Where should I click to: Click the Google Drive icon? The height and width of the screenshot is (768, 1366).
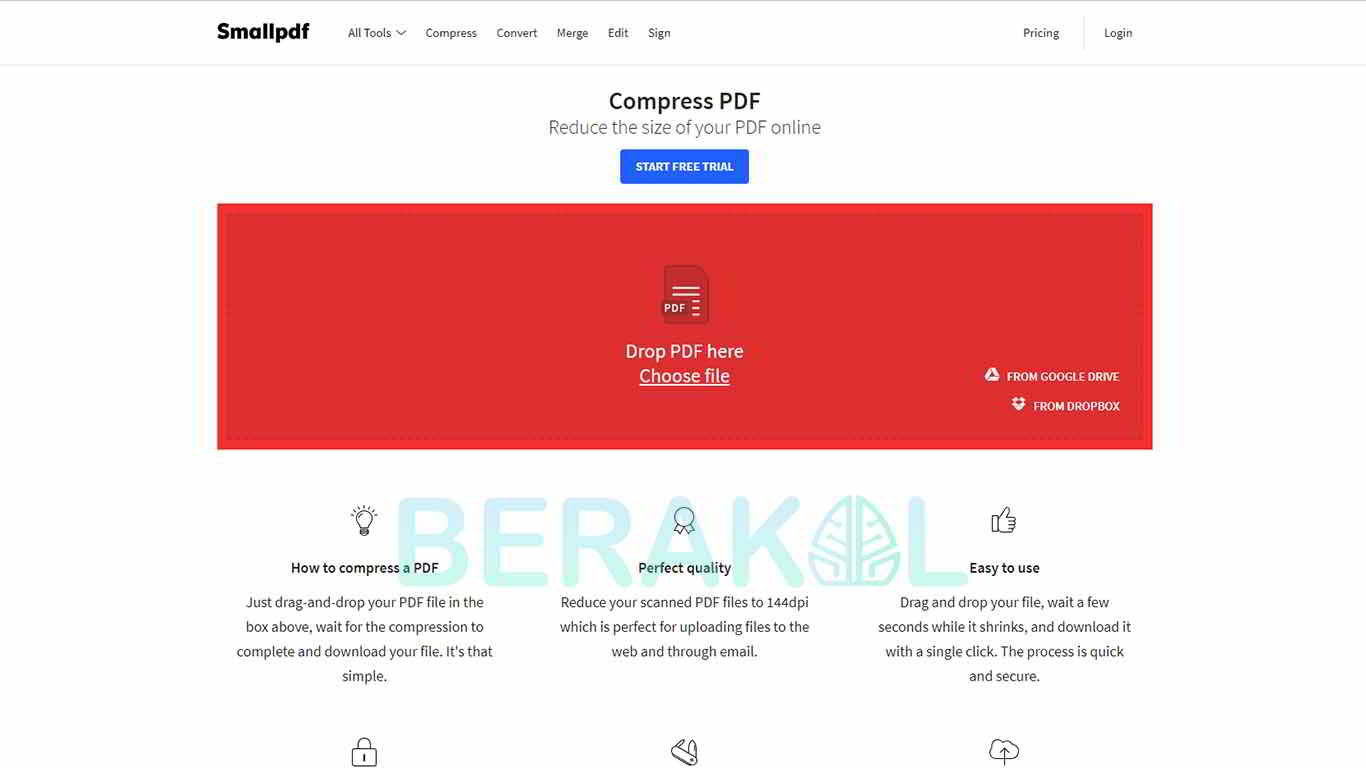[x=992, y=375]
